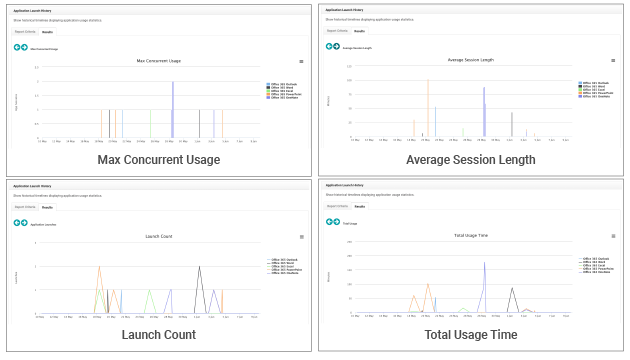Toggle Office 365 Word series in Launch Count legend

[x=280, y=263]
